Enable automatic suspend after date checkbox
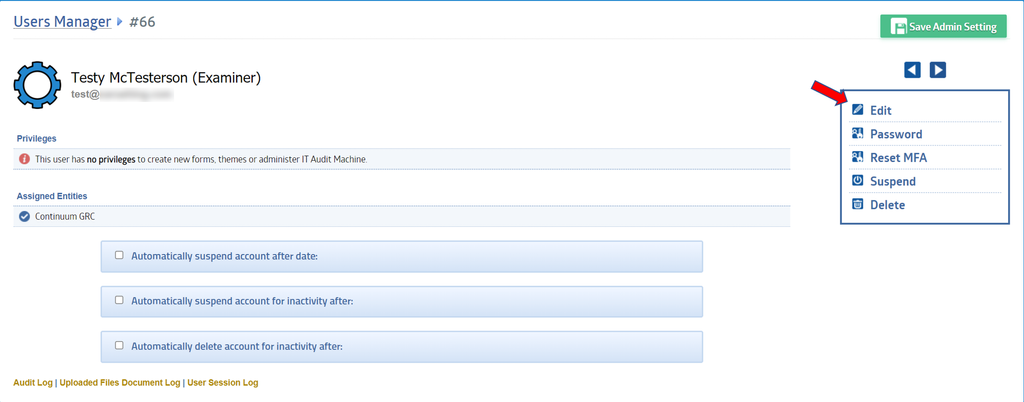Image resolution: width=1024 pixels, height=402 pixels. (119, 255)
